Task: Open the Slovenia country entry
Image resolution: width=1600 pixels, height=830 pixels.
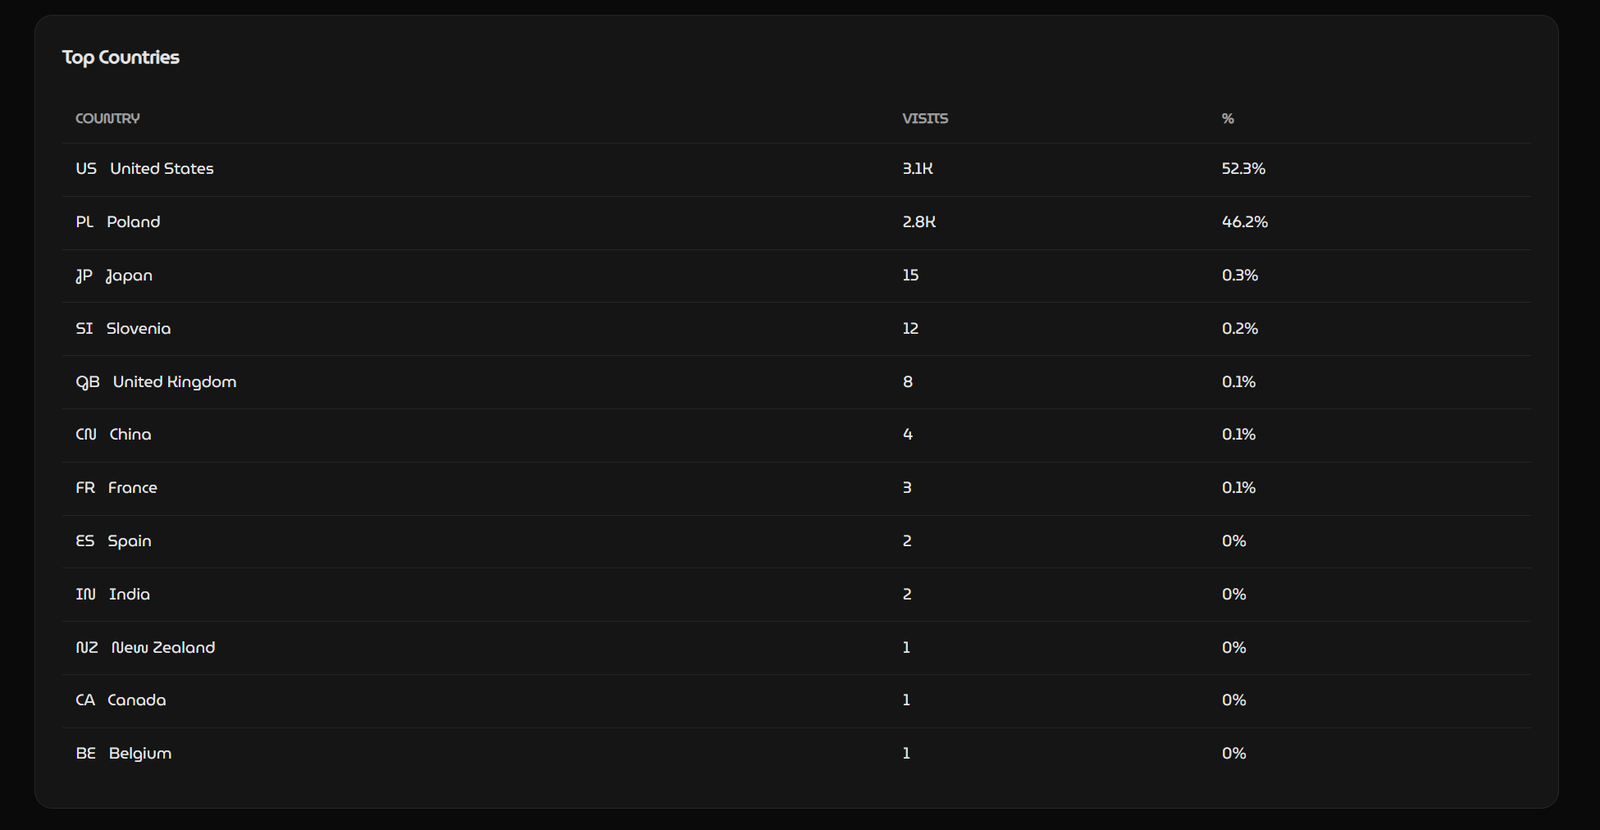Action: [138, 328]
